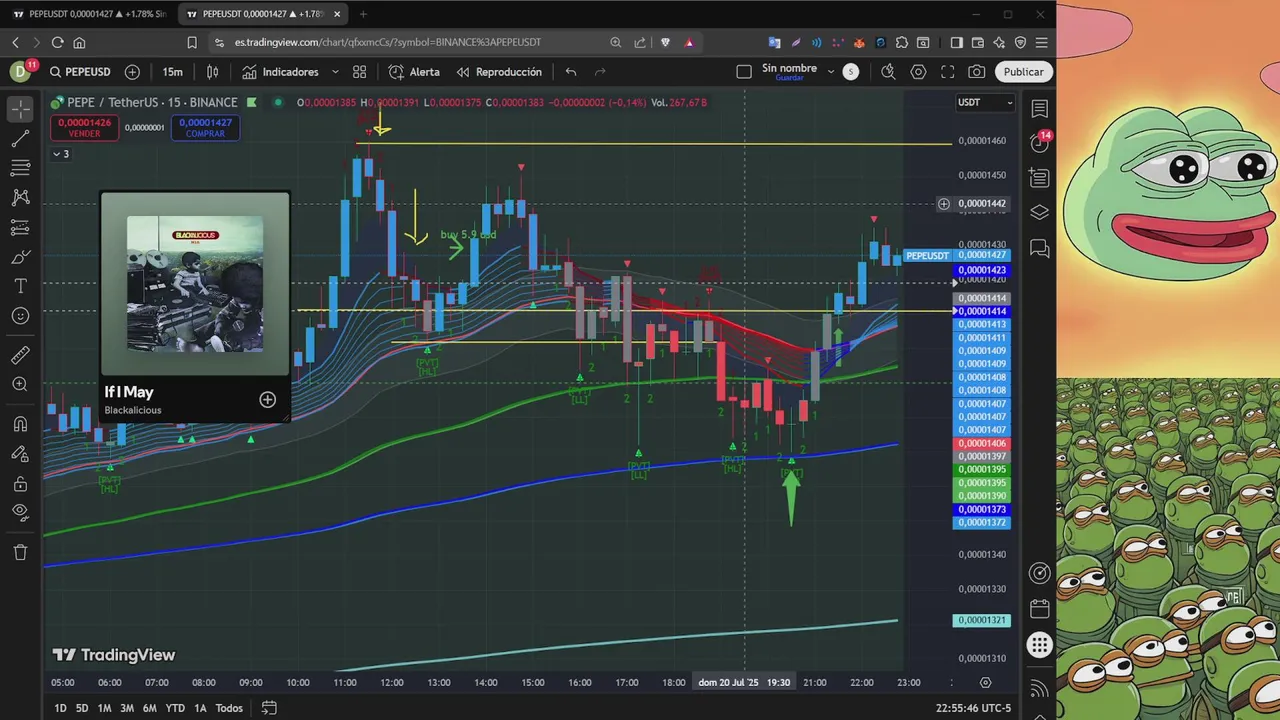The height and width of the screenshot is (720, 1280).
Task: Add symbol to compare with plus
Action: coord(132,72)
